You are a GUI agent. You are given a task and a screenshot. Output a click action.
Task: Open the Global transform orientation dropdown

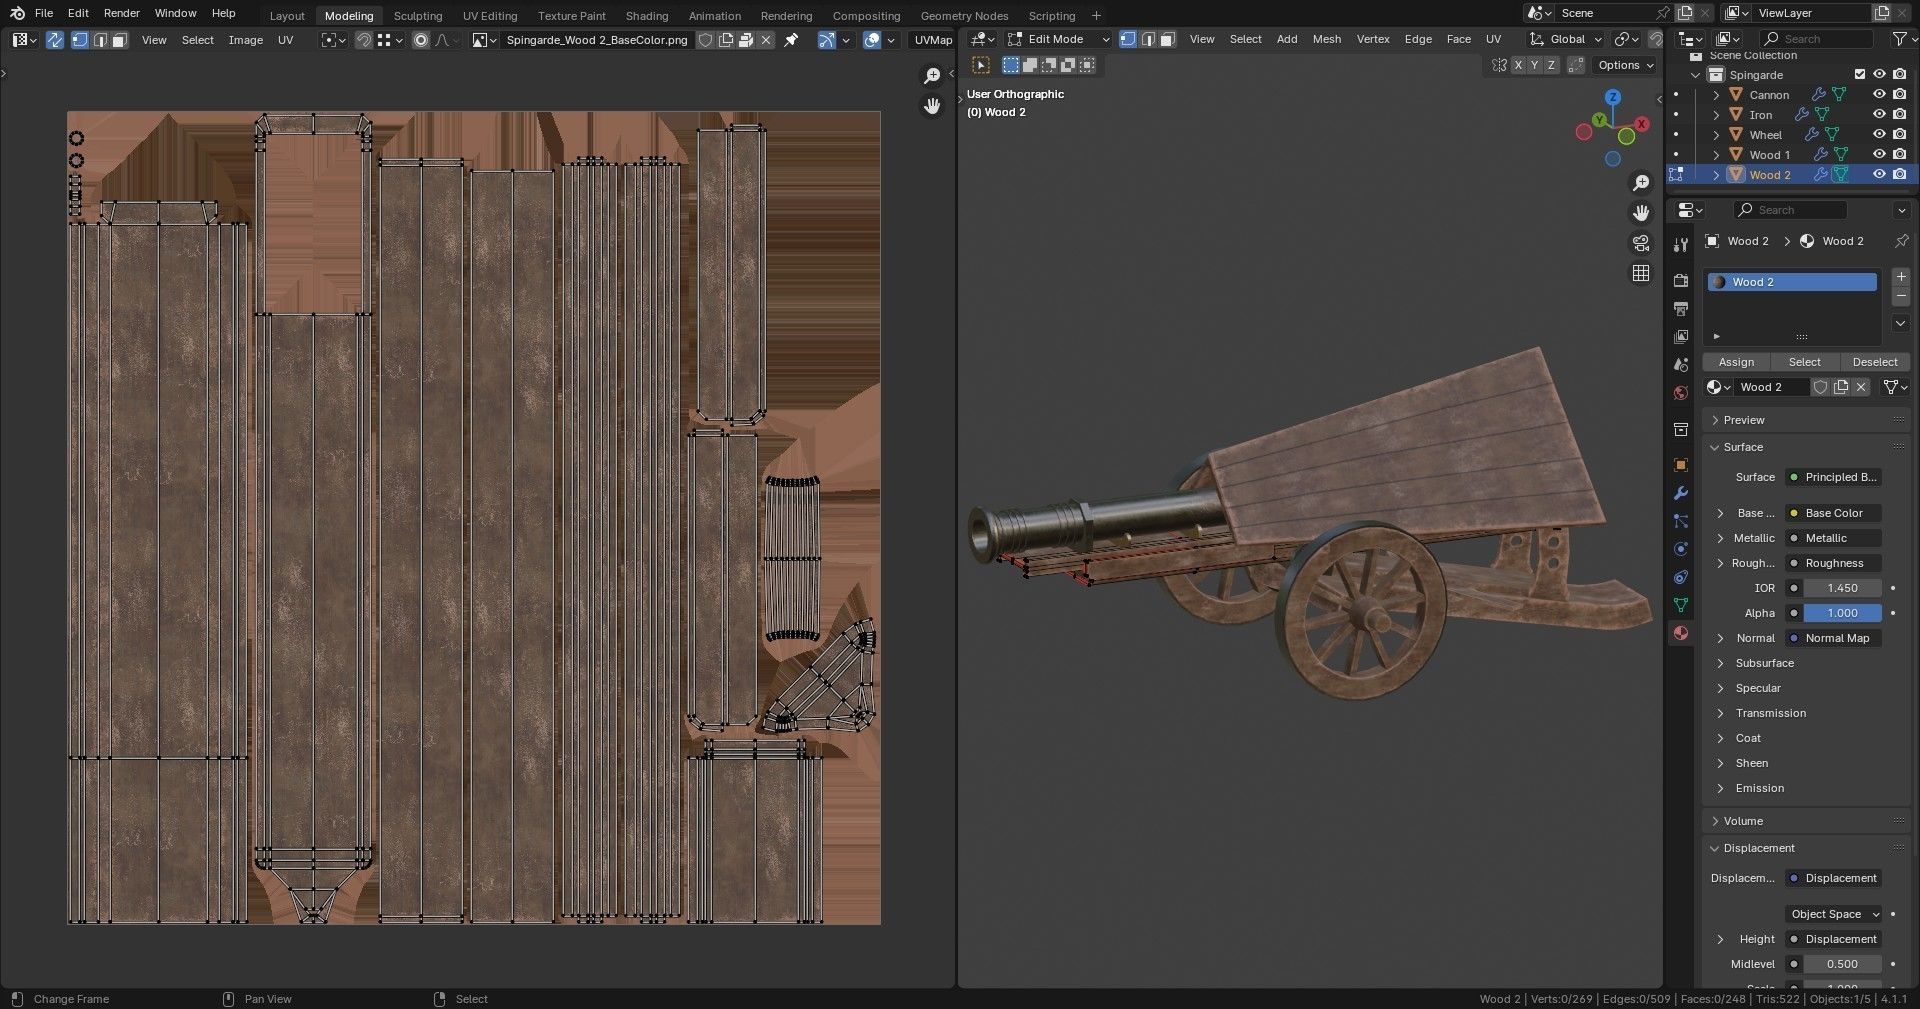[1566, 39]
